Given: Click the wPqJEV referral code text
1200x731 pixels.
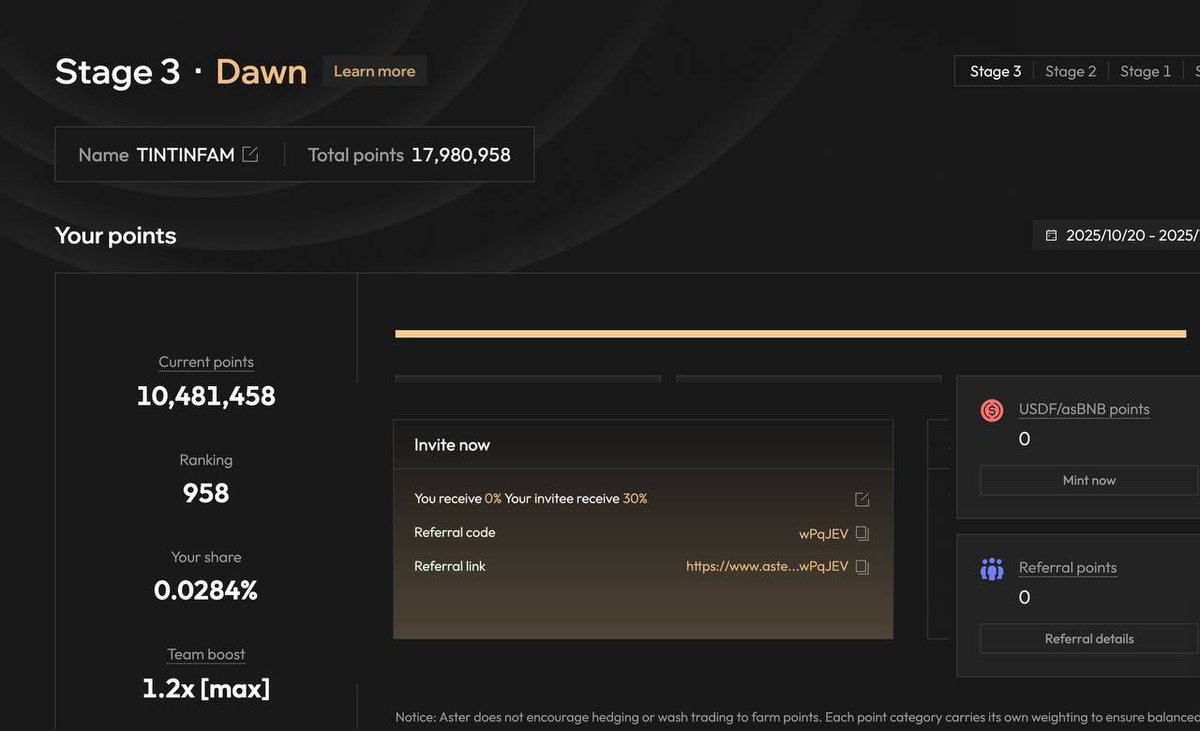Looking at the screenshot, I should click(824, 533).
